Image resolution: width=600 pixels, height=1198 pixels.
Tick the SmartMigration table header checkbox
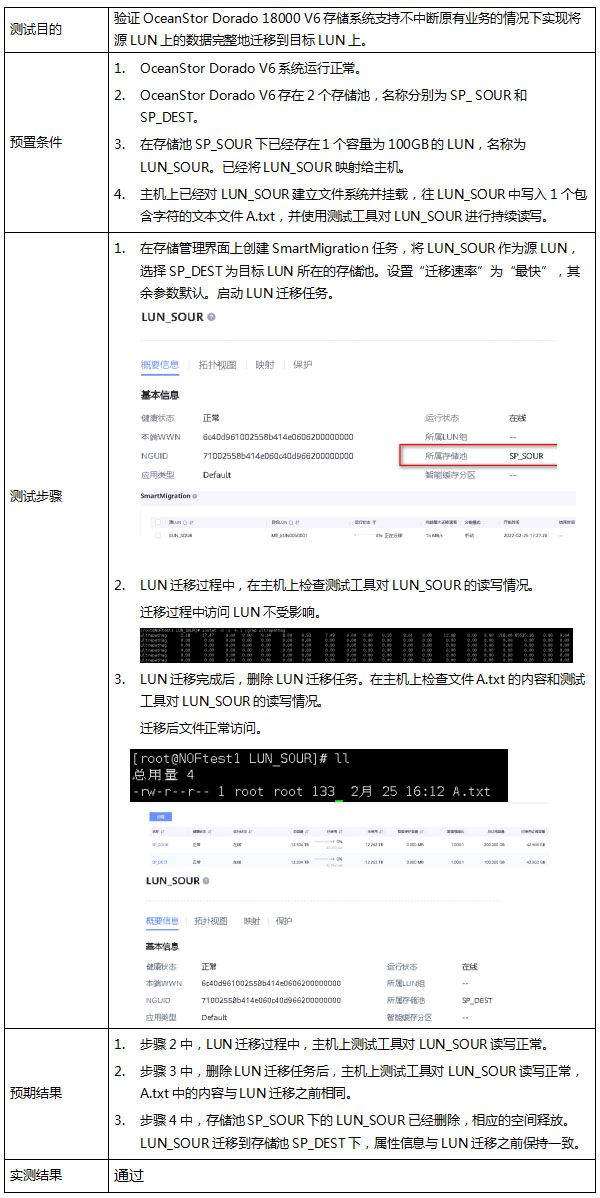pyautogui.click(x=158, y=523)
